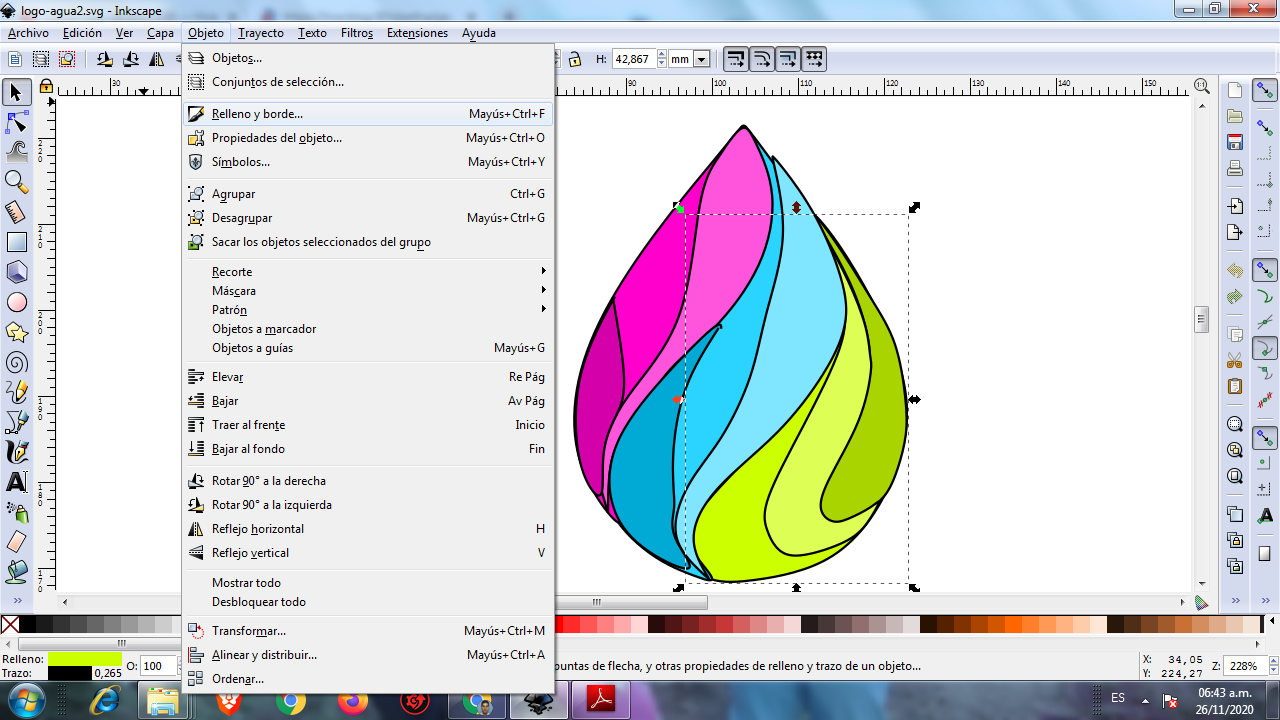The image size is (1280, 720).
Task: Select the Star polygon tool
Action: (16, 331)
